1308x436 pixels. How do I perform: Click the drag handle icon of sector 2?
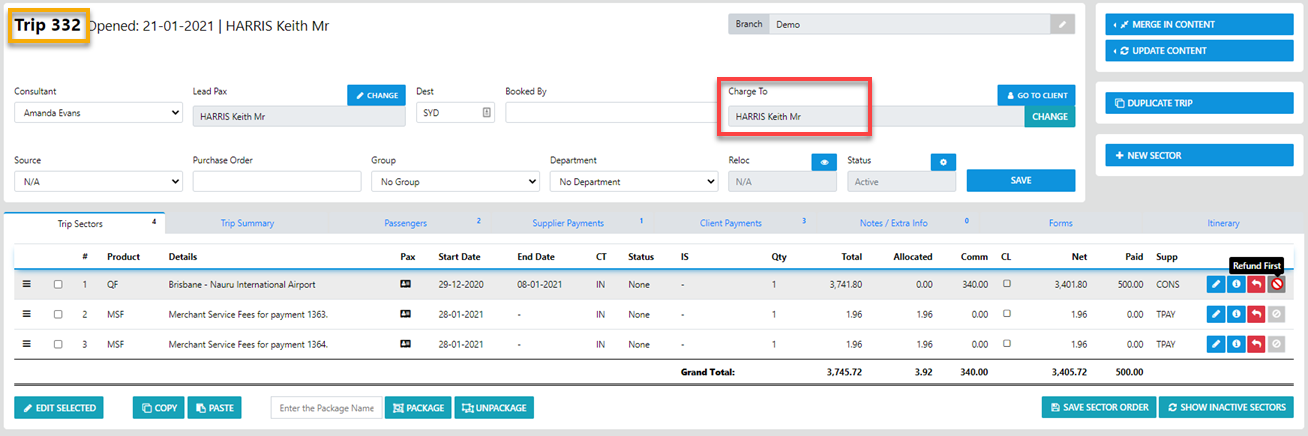27,315
